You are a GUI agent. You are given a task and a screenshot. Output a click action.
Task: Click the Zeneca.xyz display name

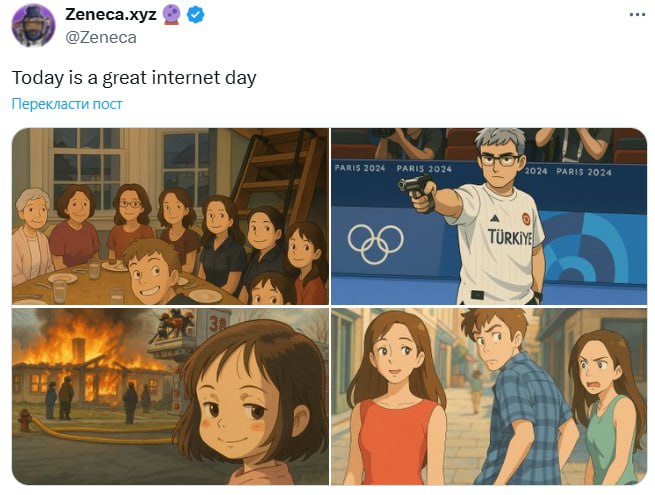(x=111, y=15)
